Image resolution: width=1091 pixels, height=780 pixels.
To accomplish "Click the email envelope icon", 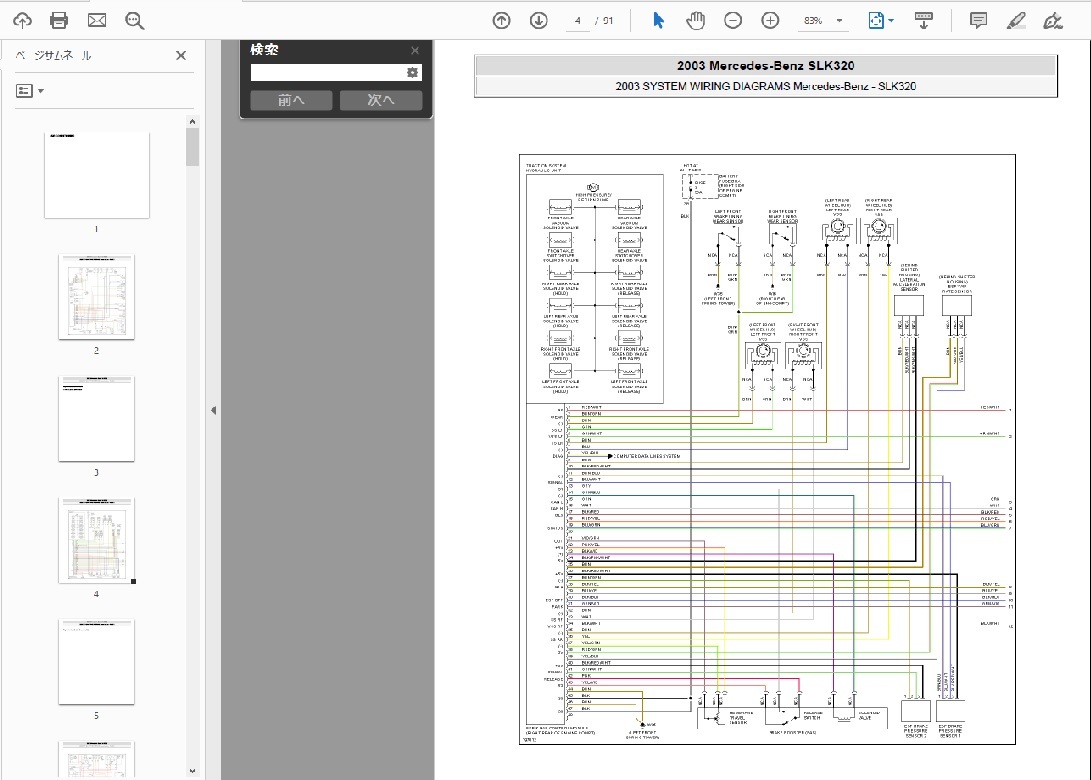I will tap(97, 20).
